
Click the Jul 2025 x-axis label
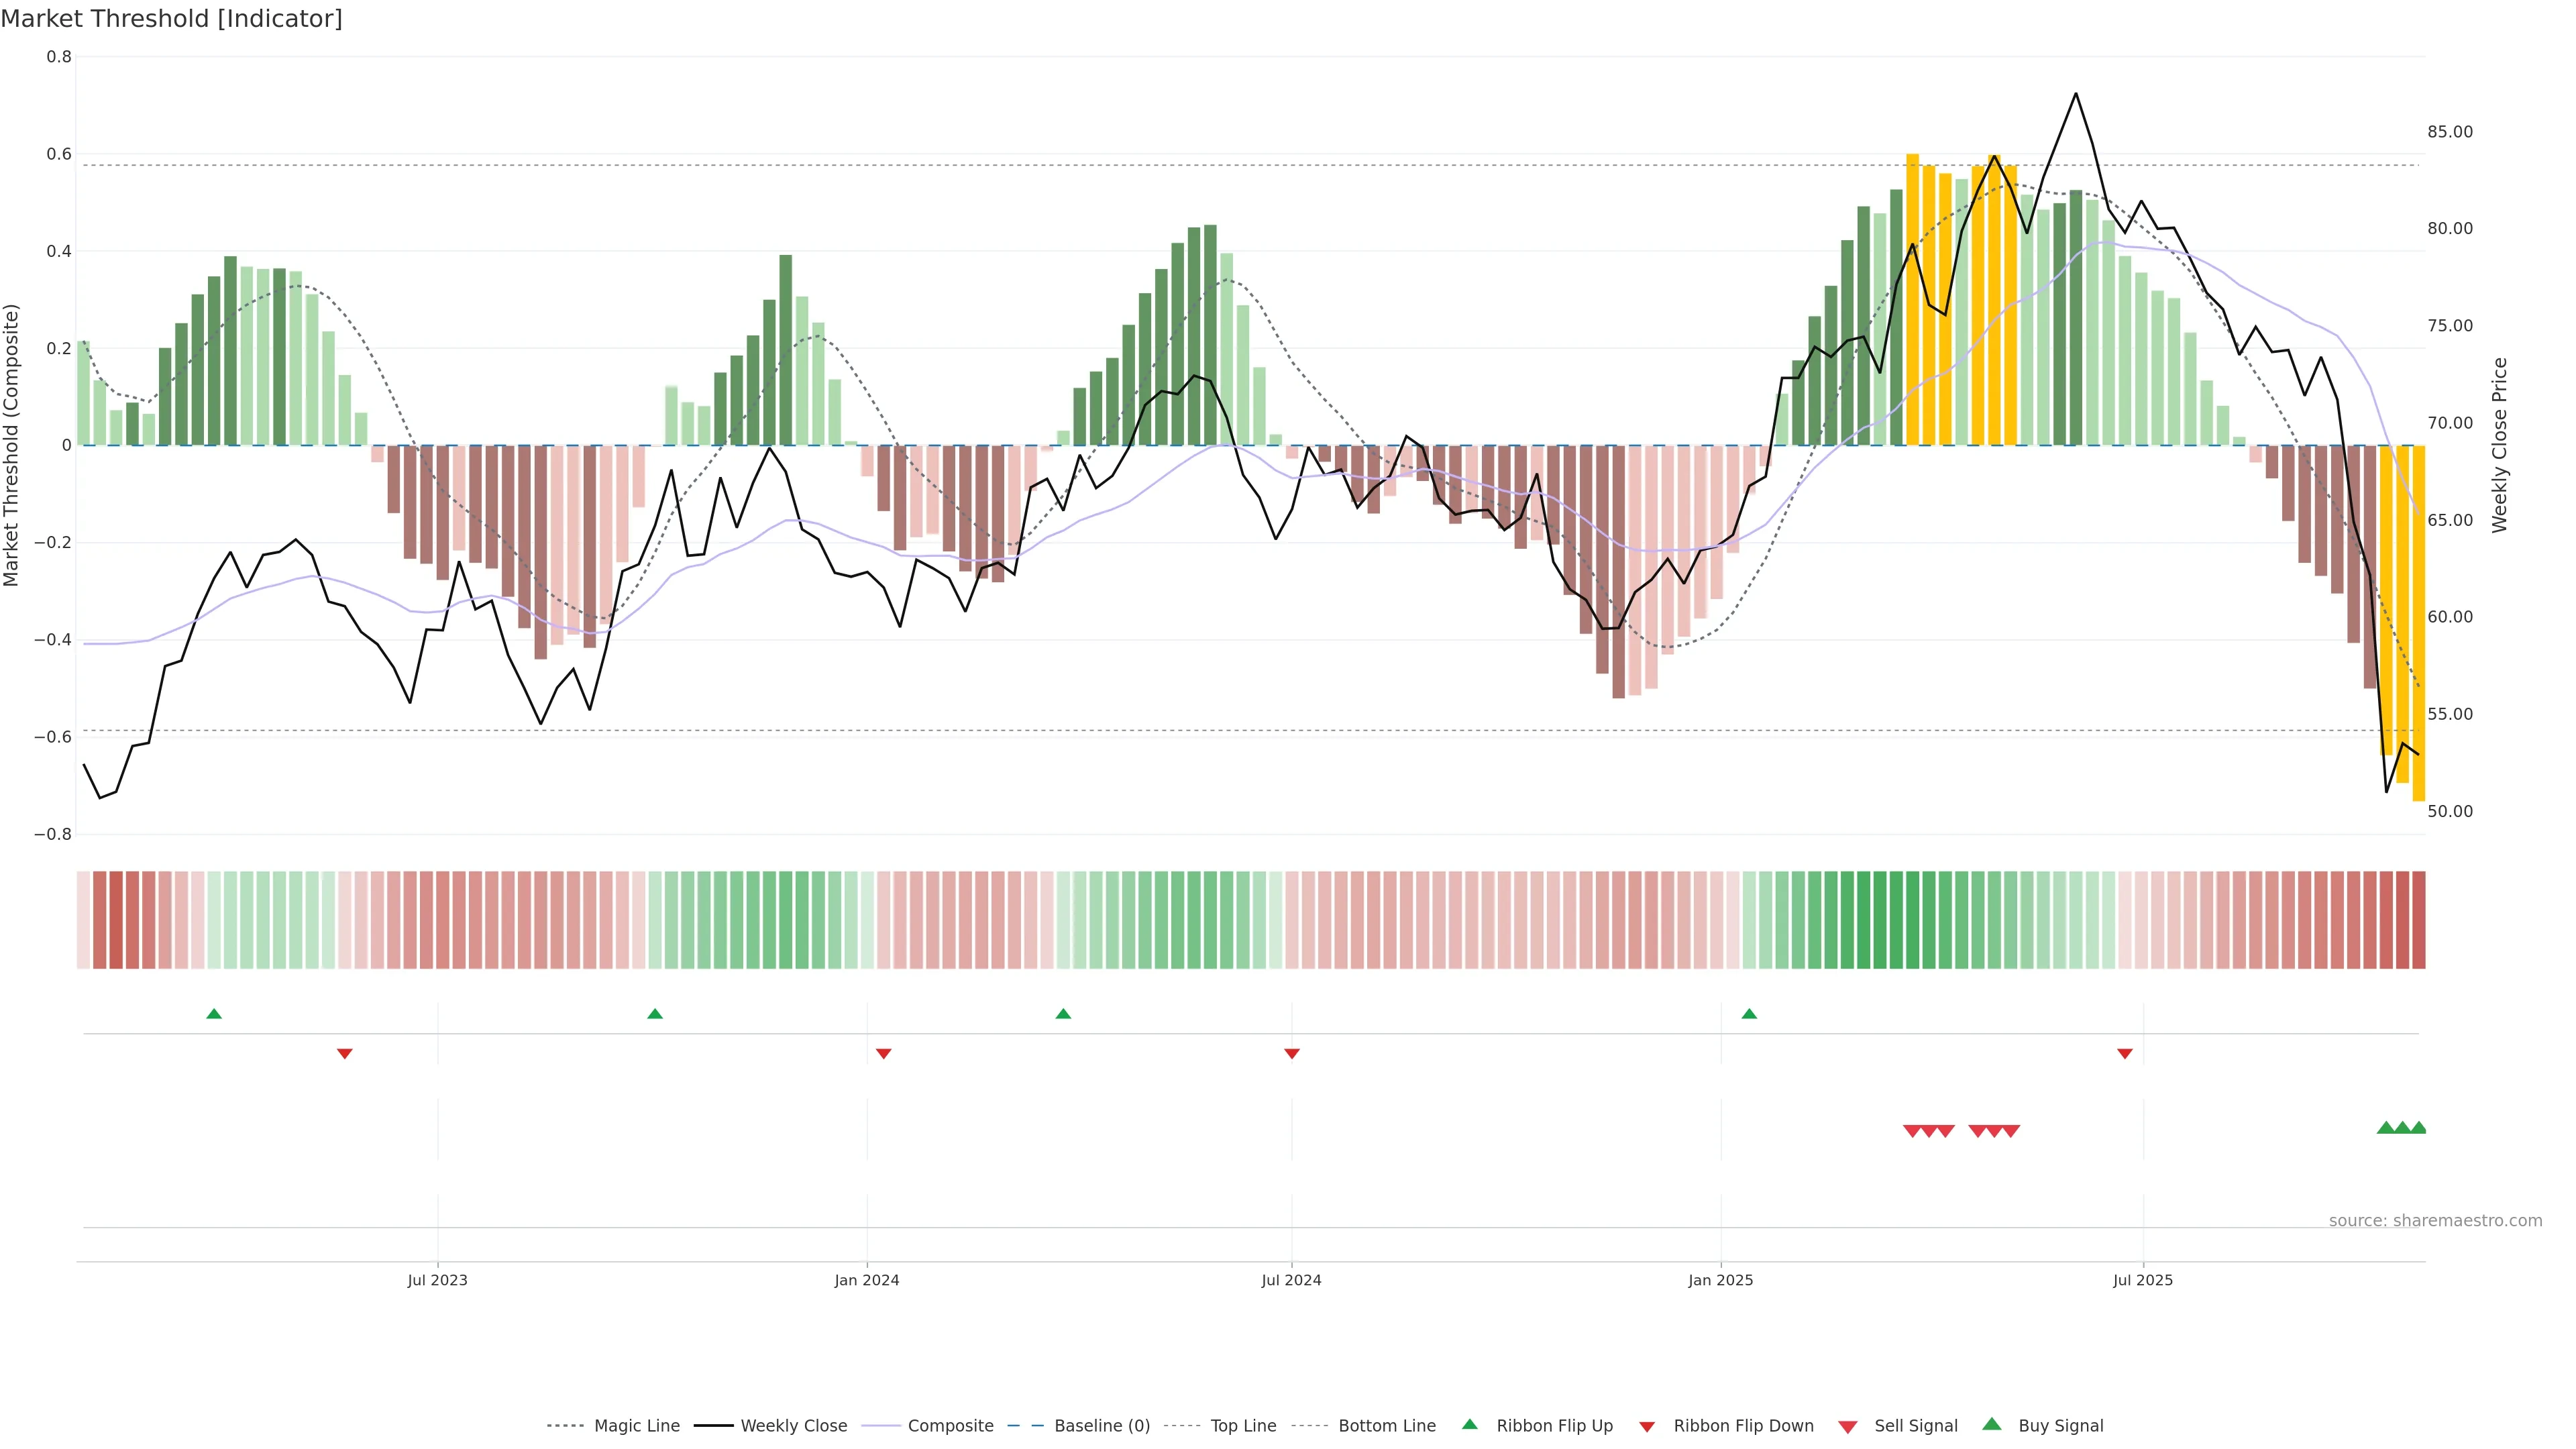point(2142,1280)
